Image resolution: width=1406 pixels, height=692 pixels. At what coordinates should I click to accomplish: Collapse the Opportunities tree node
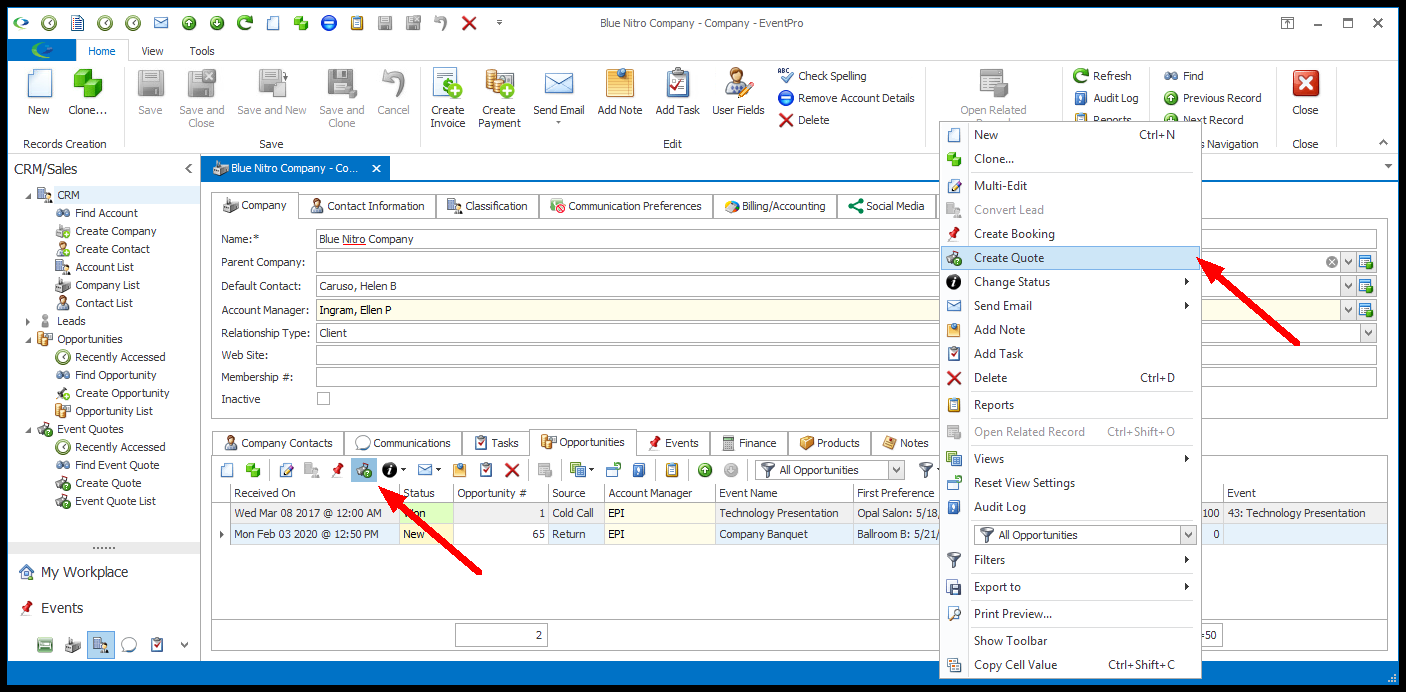point(29,339)
